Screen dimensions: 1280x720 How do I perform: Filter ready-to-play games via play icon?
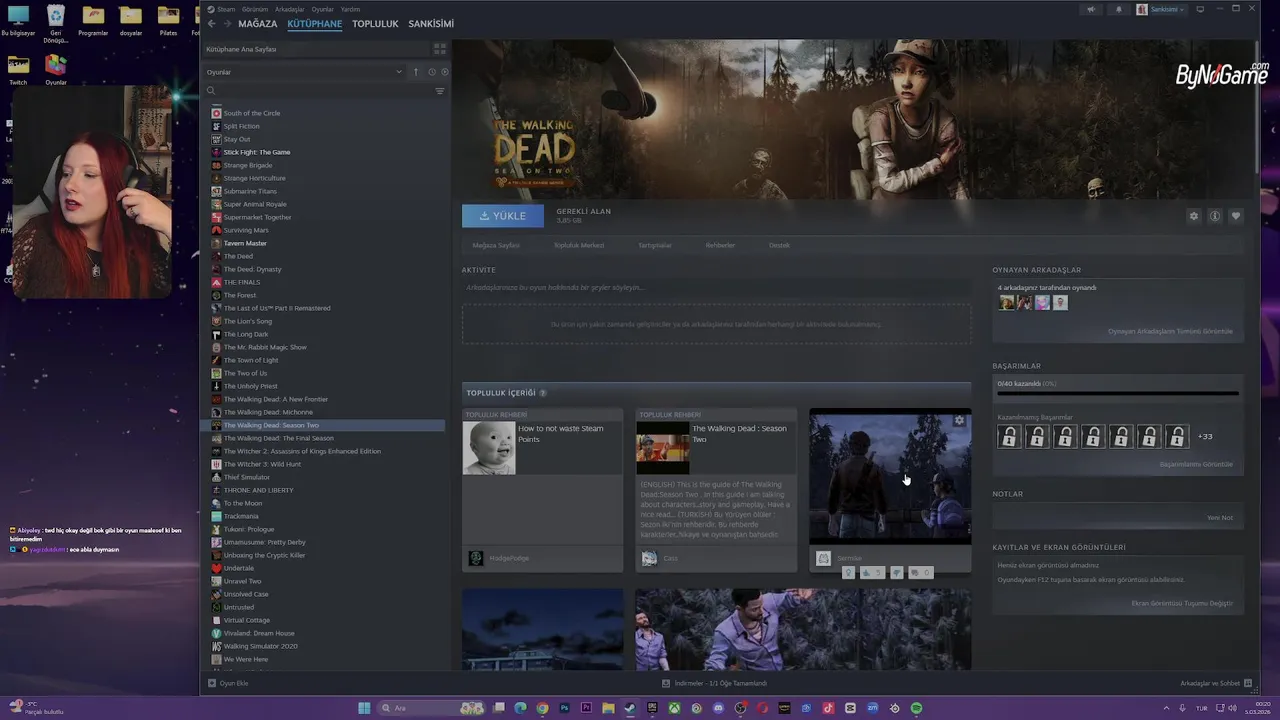click(445, 72)
